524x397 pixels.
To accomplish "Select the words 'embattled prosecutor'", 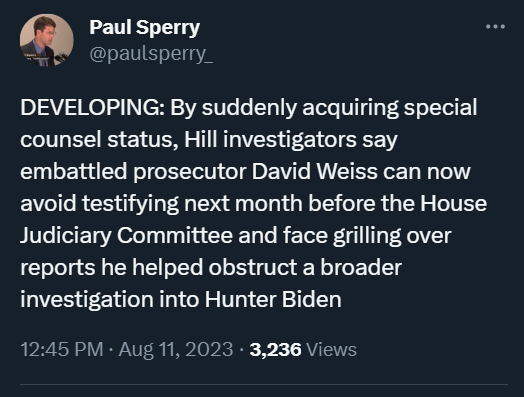I will (133, 172).
